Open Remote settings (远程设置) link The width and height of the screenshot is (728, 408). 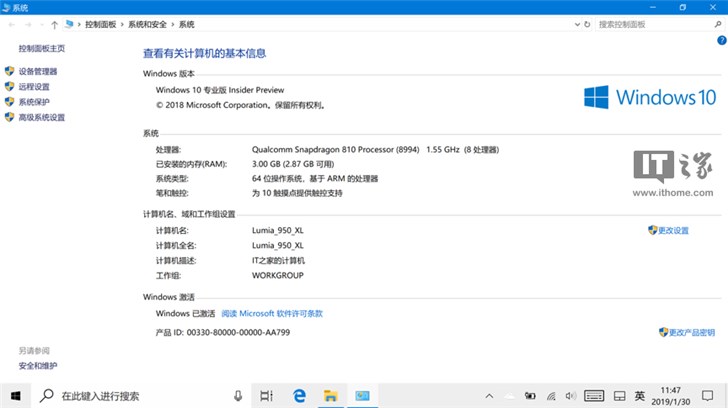click(x=34, y=87)
